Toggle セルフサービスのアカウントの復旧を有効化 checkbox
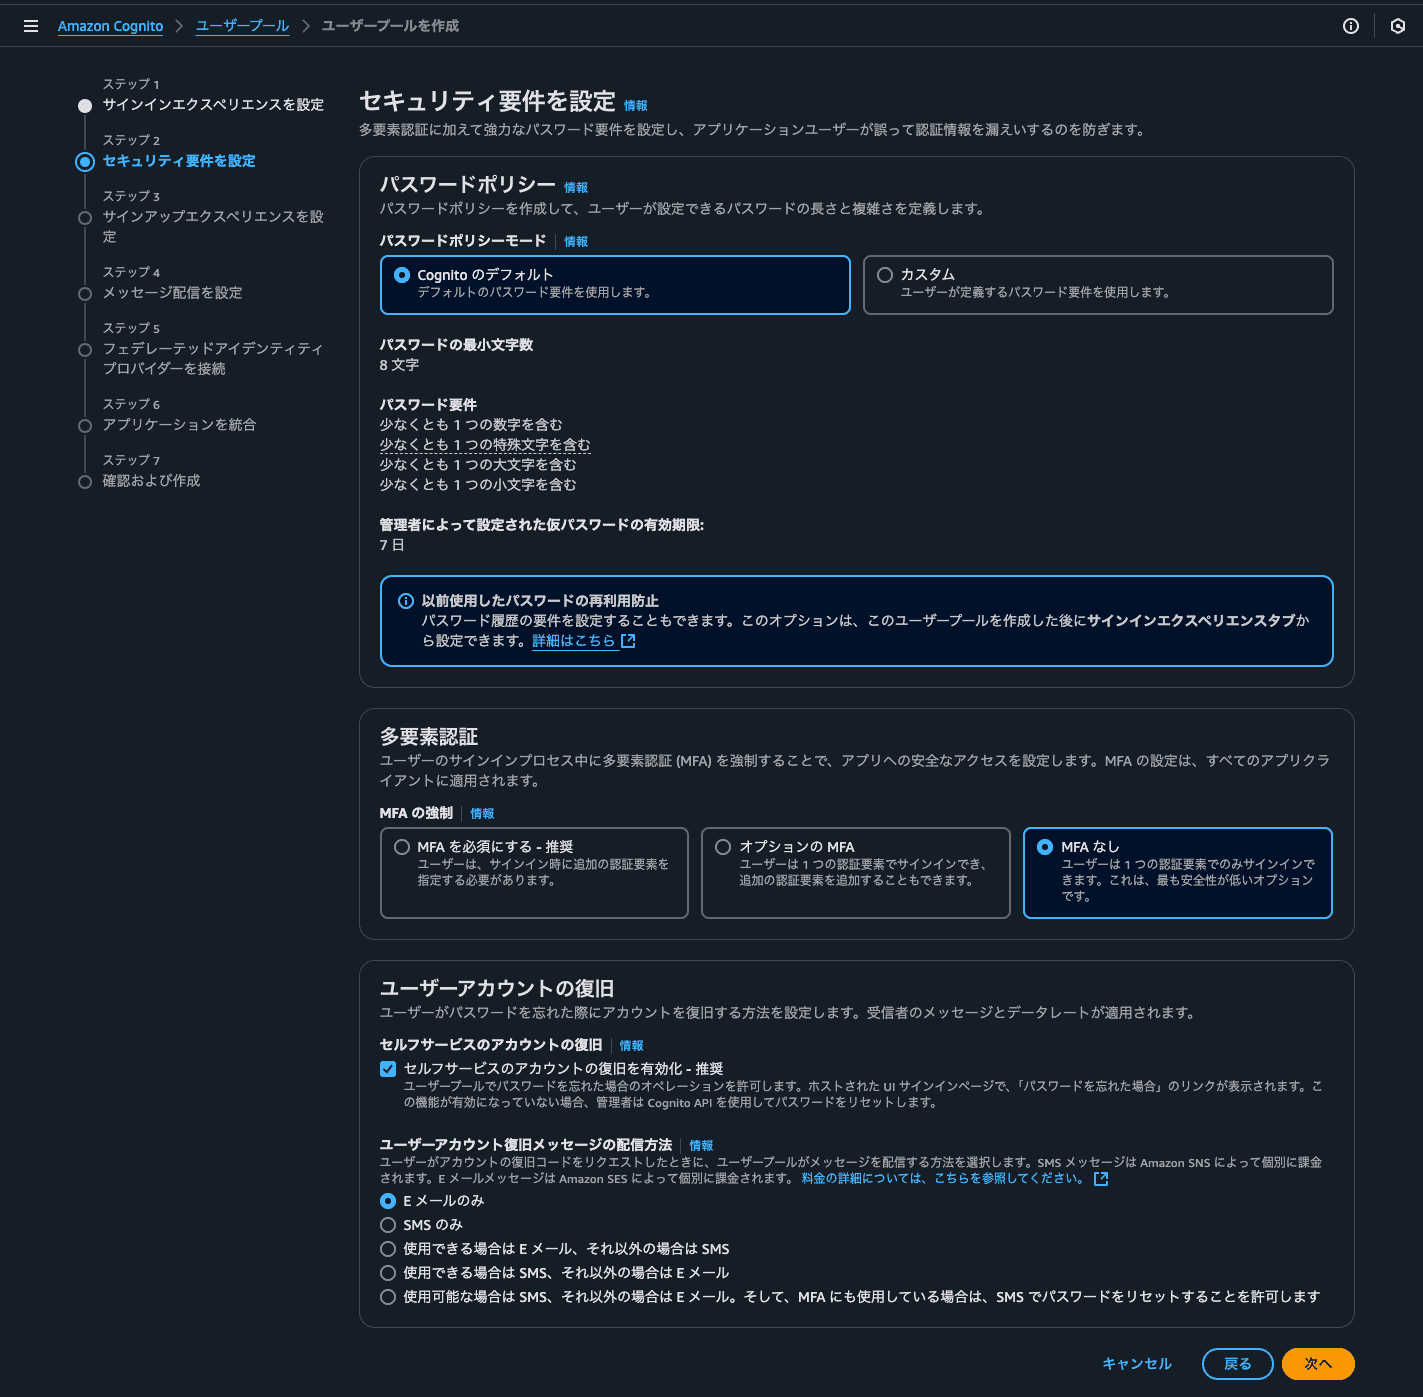 click(x=388, y=1069)
